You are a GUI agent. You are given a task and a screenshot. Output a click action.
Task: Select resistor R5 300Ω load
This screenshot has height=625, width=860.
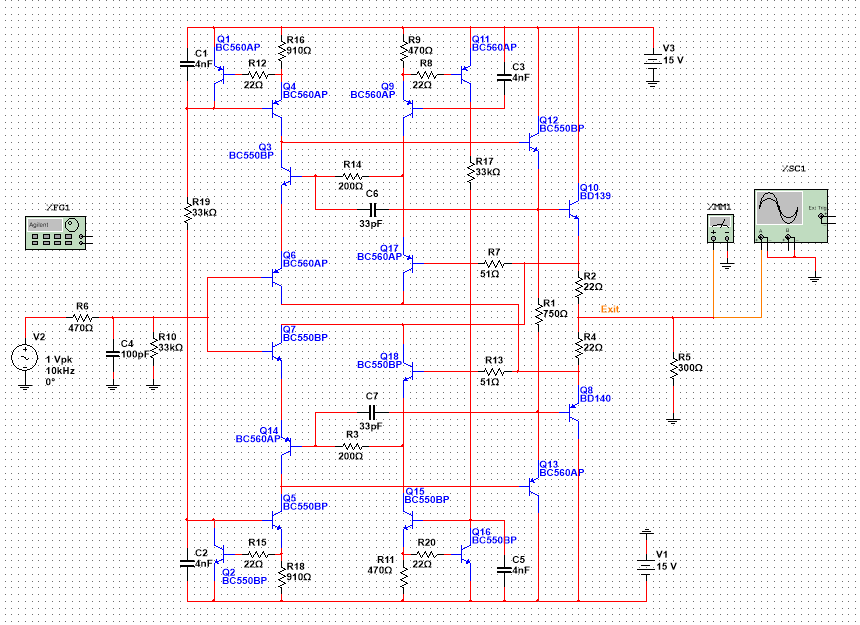pos(674,367)
